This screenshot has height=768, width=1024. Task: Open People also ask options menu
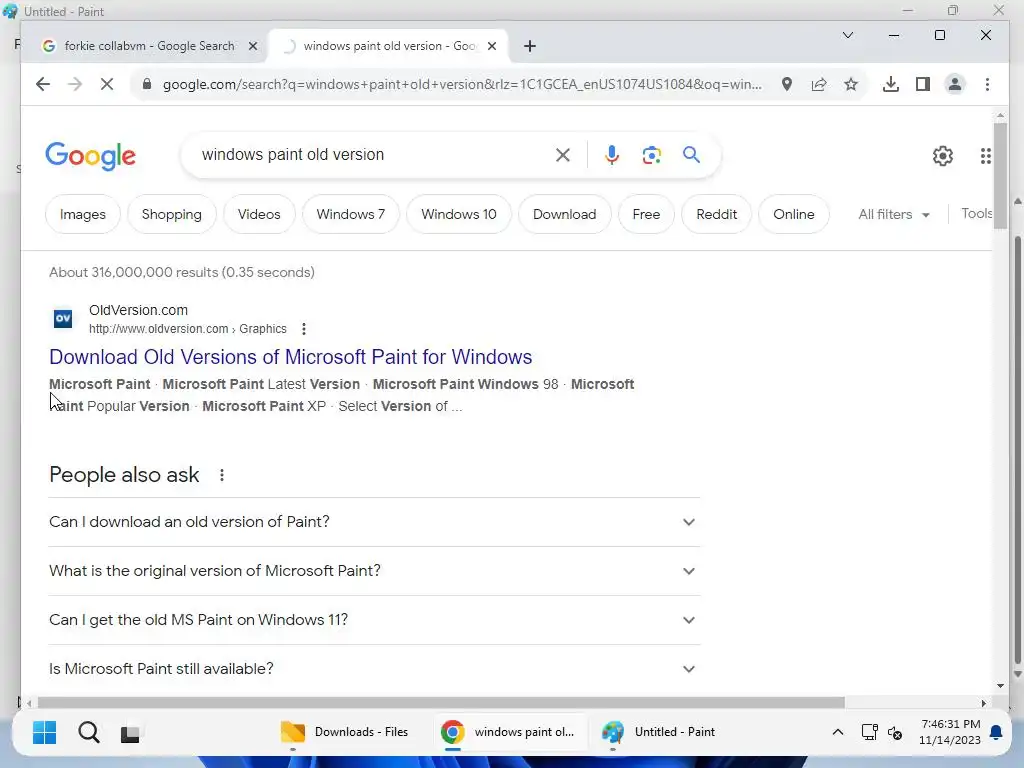click(222, 475)
